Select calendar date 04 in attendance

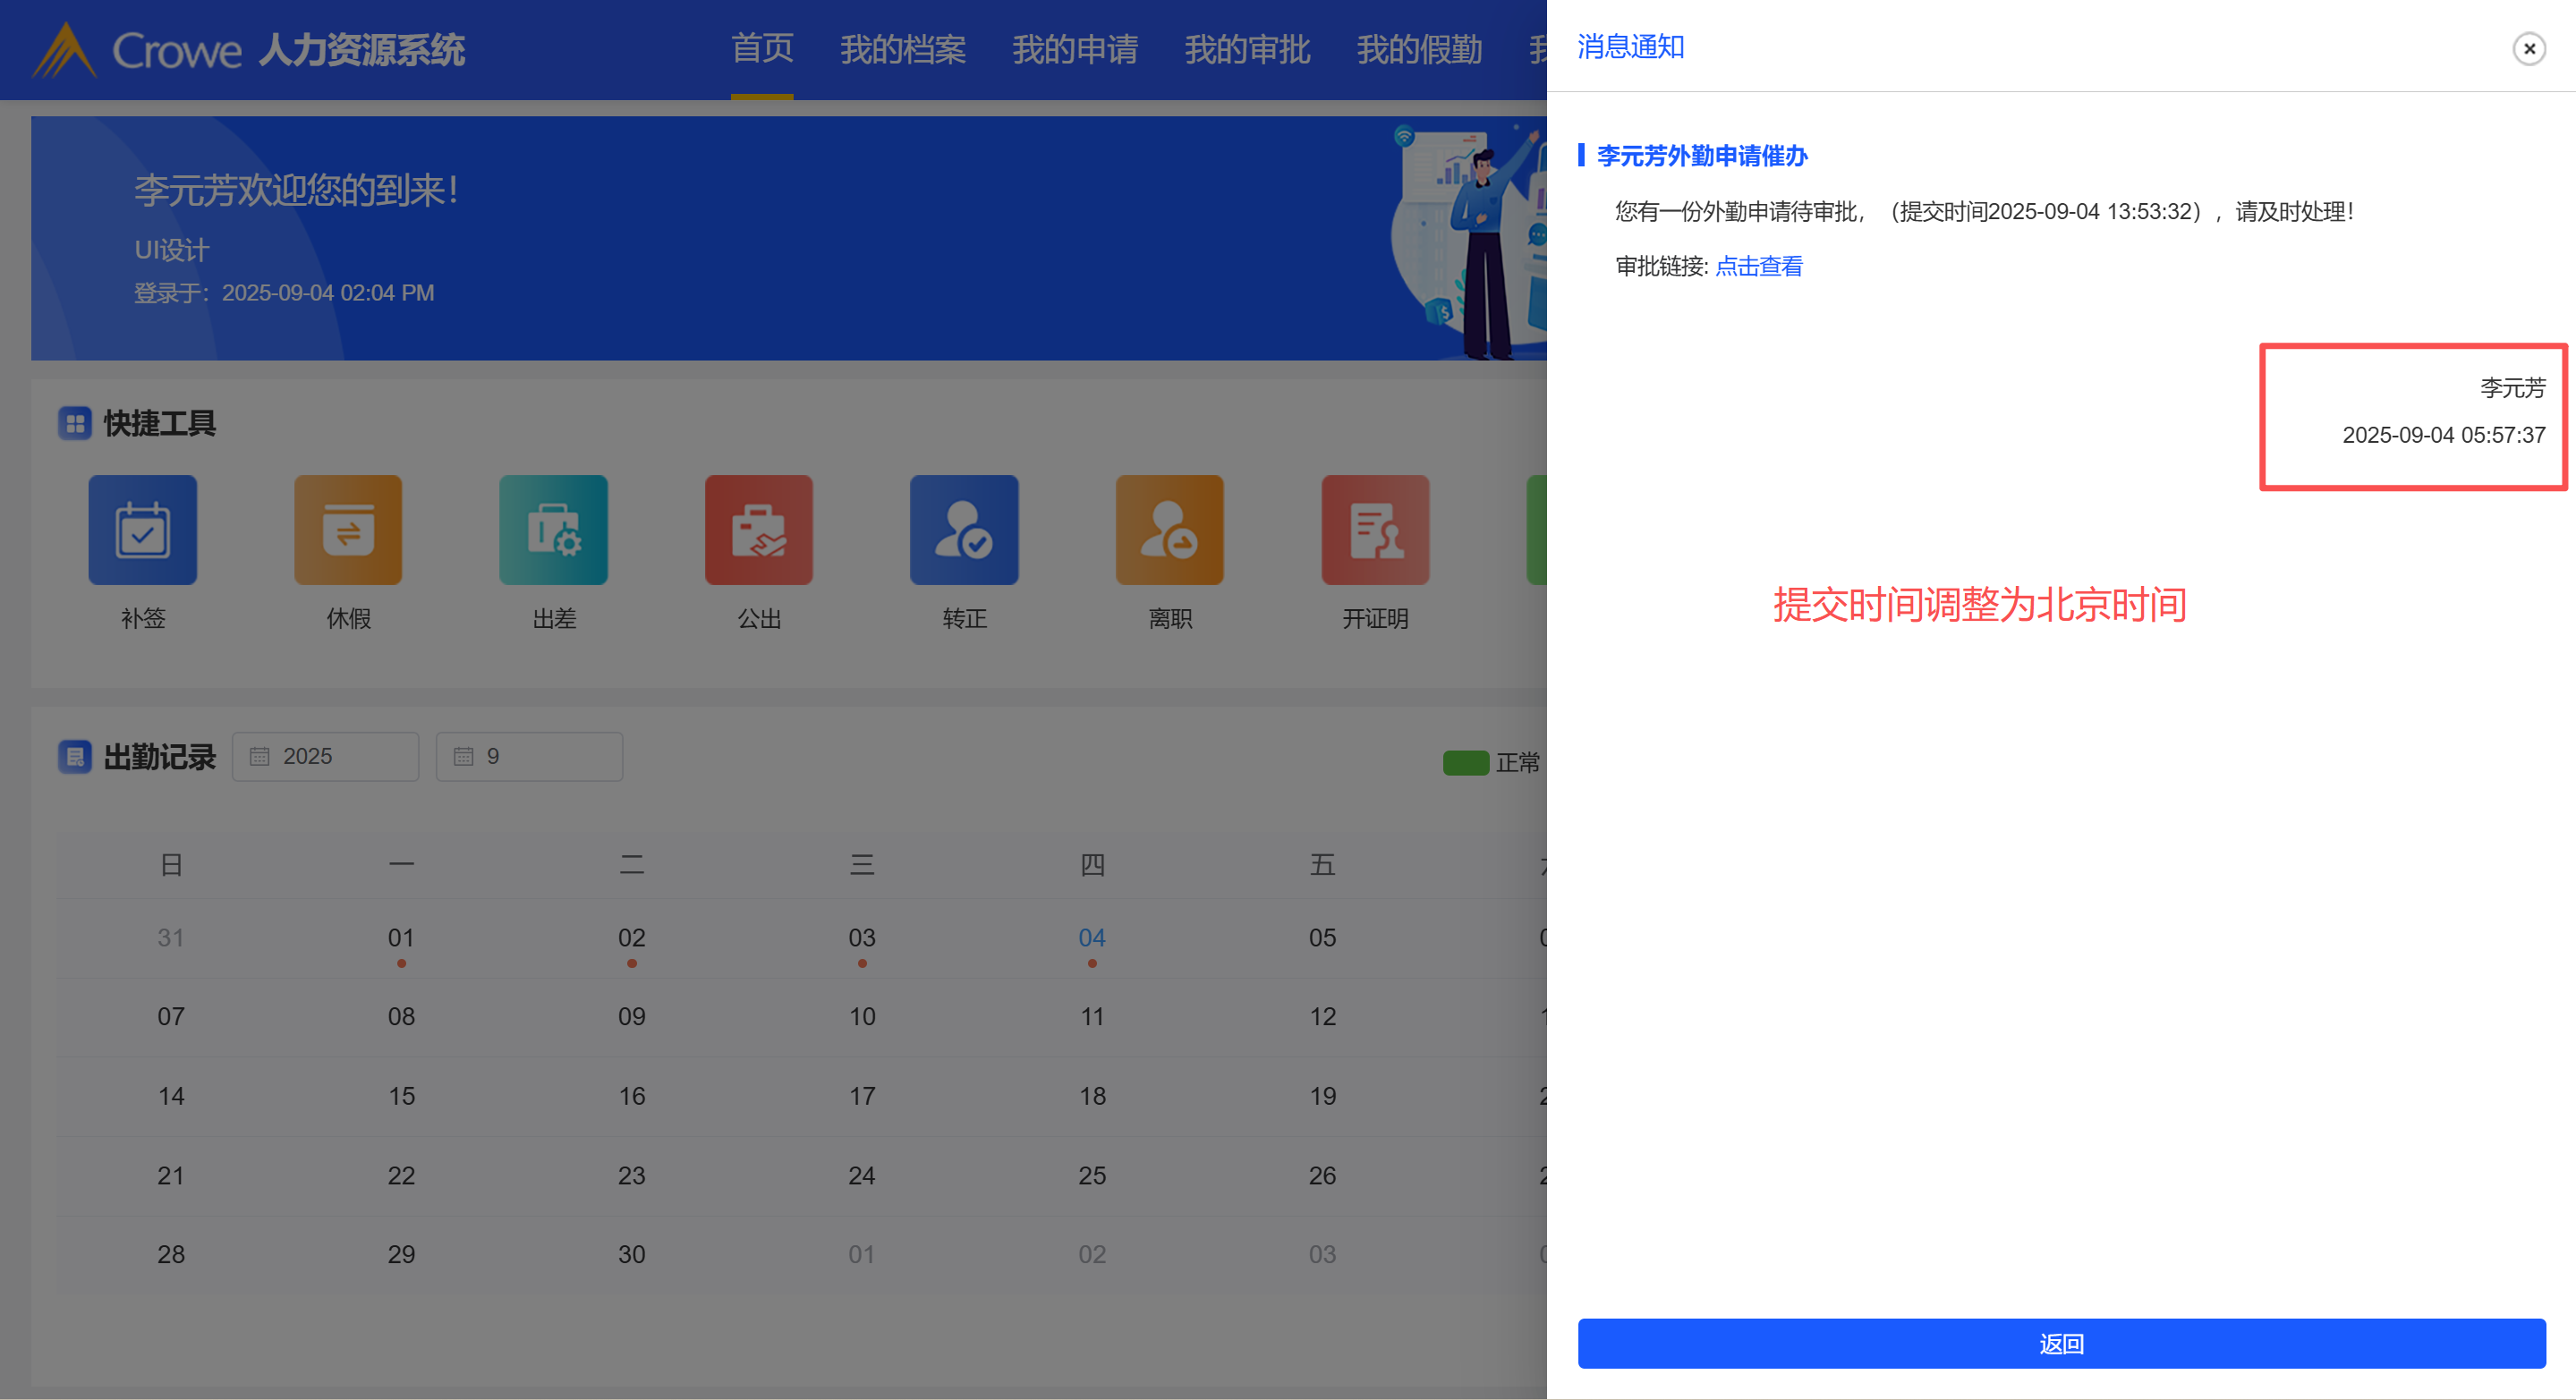tap(1091, 938)
